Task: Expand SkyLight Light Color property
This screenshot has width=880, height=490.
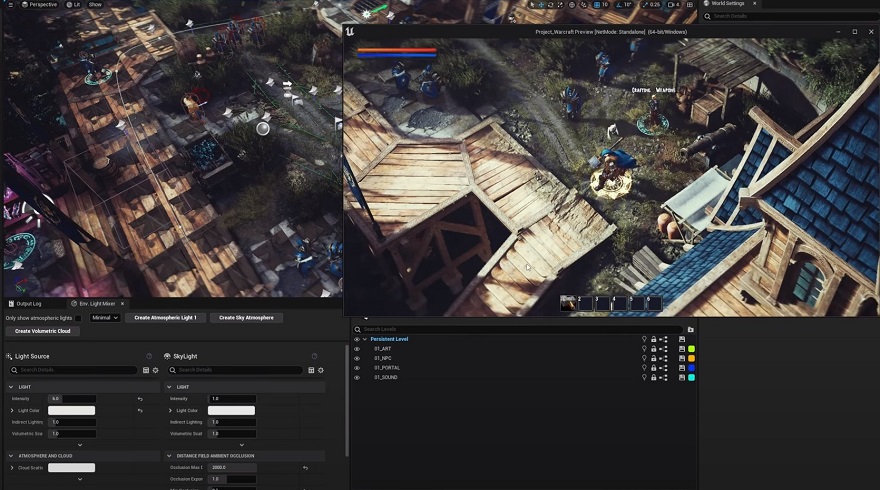Action: tap(170, 411)
